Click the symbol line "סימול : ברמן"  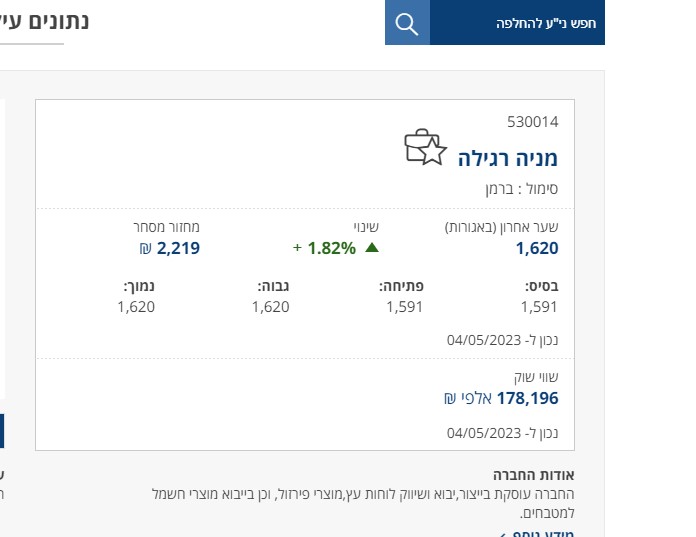pos(525,187)
